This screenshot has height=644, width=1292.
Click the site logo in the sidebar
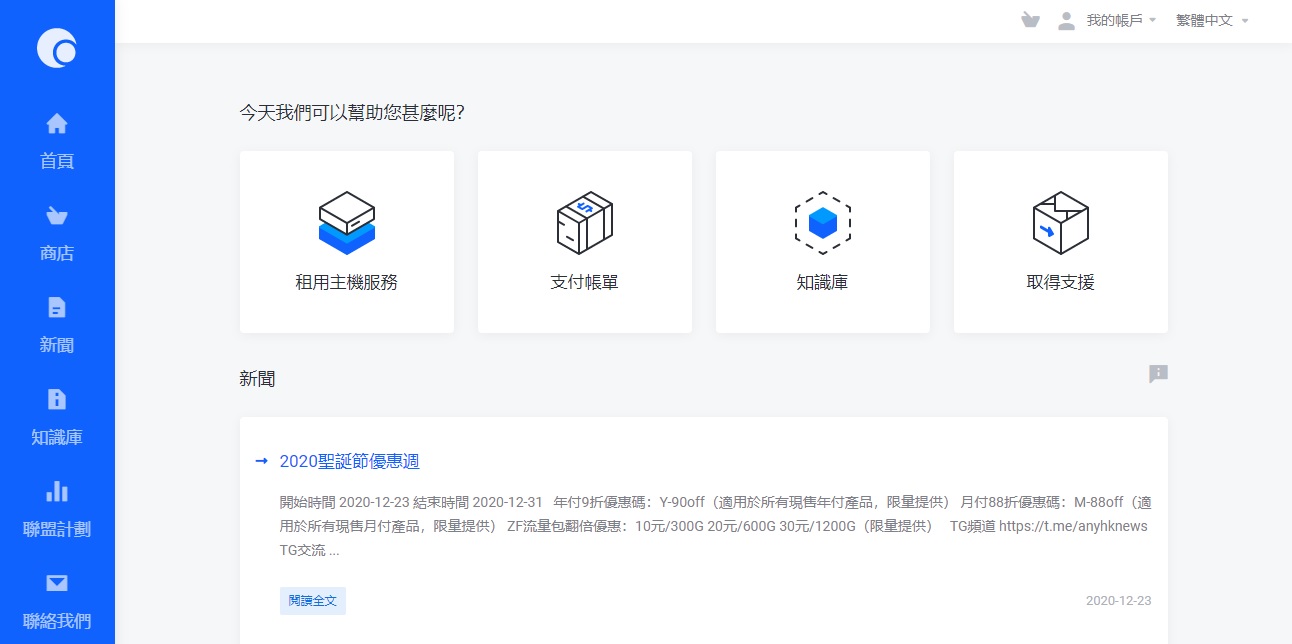point(57,48)
